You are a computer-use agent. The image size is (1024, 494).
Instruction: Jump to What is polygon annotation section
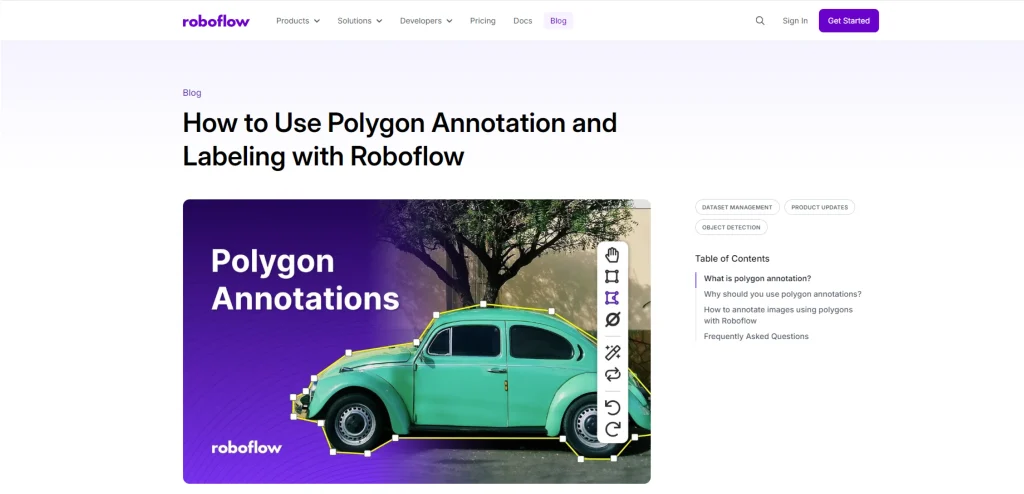point(757,278)
